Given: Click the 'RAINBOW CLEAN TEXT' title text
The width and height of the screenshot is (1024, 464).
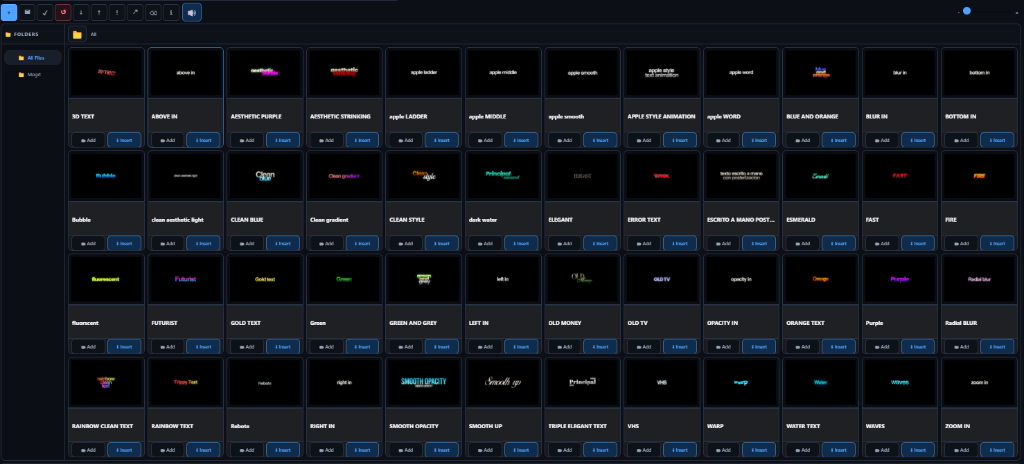Looking at the screenshot, I should pos(103,426).
